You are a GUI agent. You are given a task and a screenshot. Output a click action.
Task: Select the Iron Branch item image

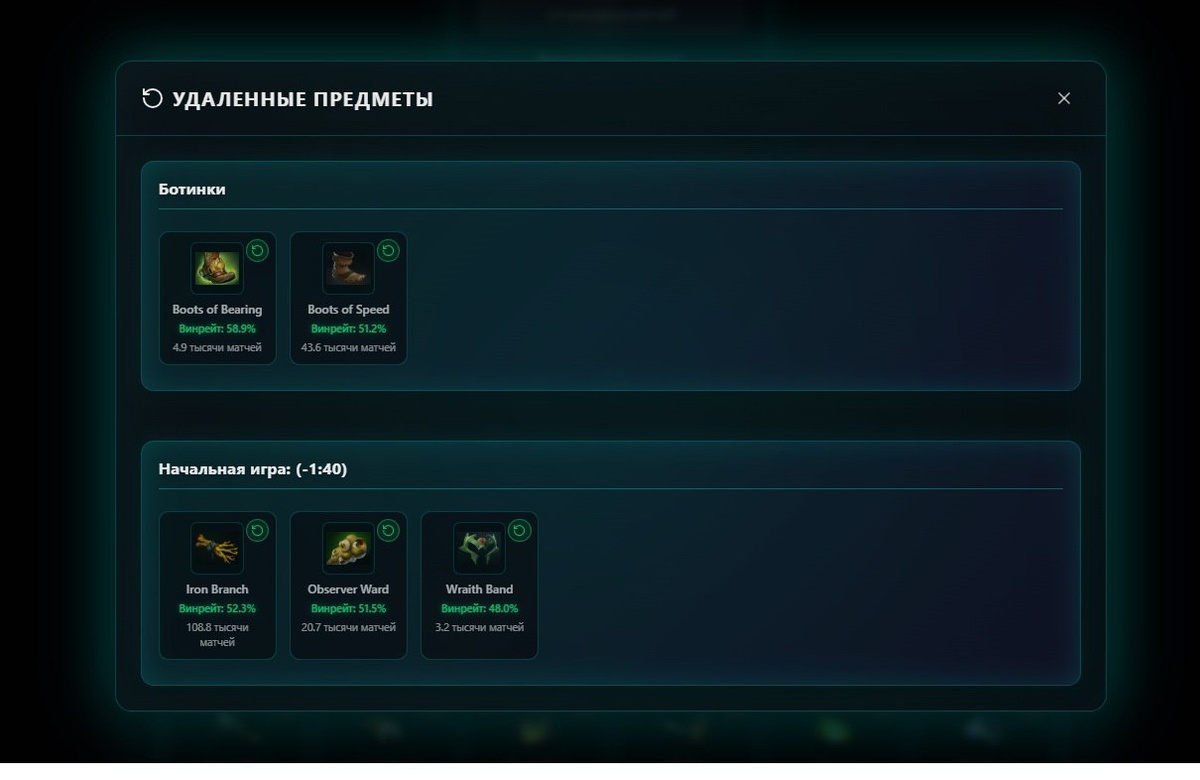click(217, 548)
